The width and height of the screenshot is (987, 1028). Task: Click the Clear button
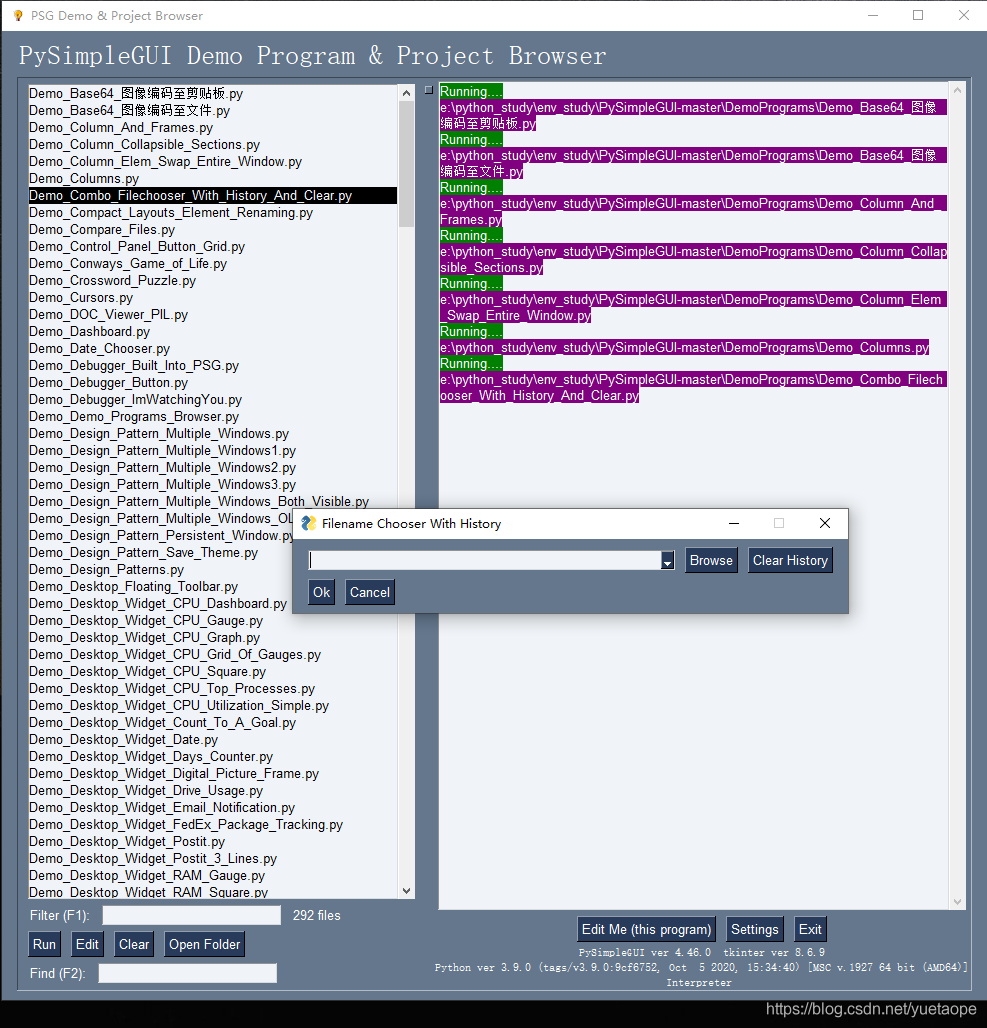pyautogui.click(x=134, y=944)
